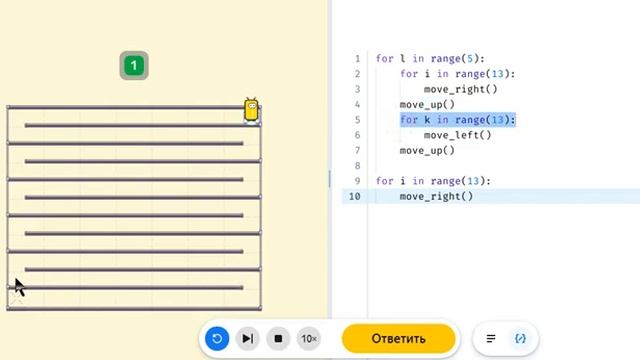Image resolution: width=640 pixels, height=360 pixels.
Task: Click highlighted 'for k in range(13):' line
Action: click(458, 120)
